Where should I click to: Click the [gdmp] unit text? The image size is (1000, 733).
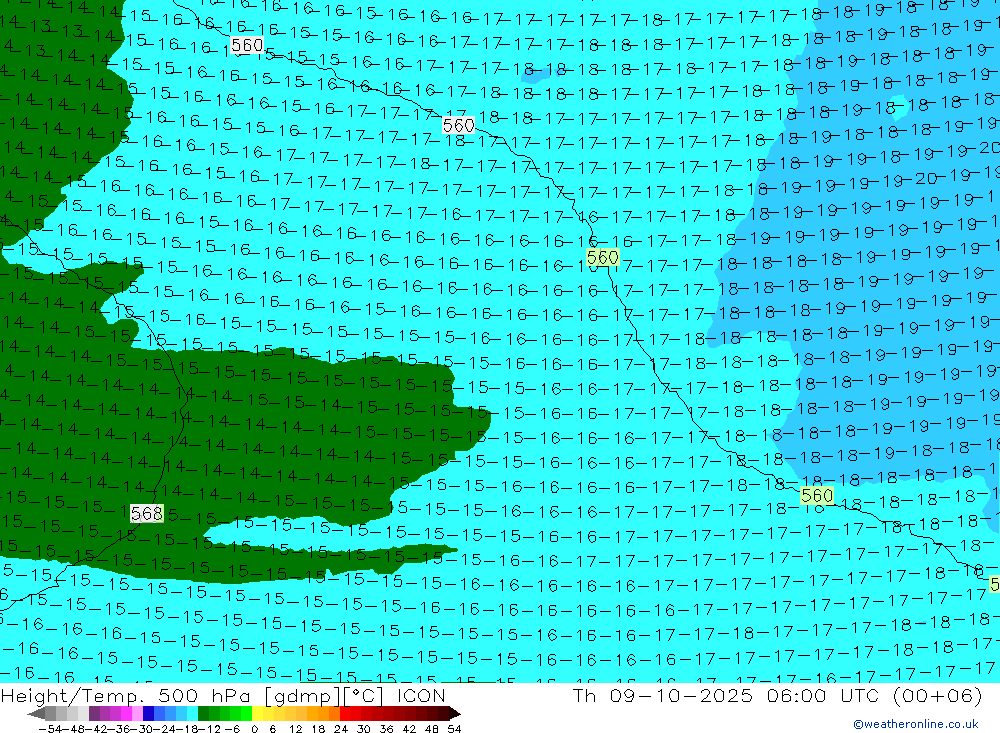tap(300, 696)
